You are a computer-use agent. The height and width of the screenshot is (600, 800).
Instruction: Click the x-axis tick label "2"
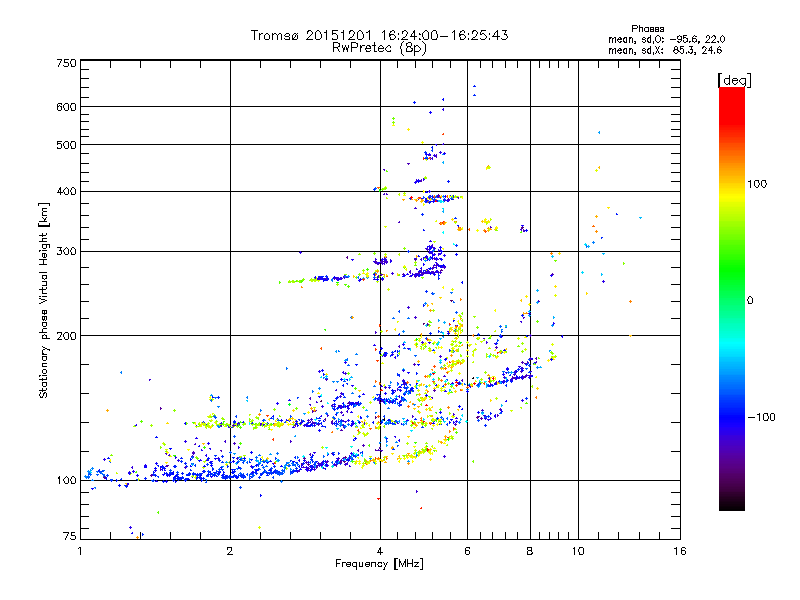tap(230, 551)
